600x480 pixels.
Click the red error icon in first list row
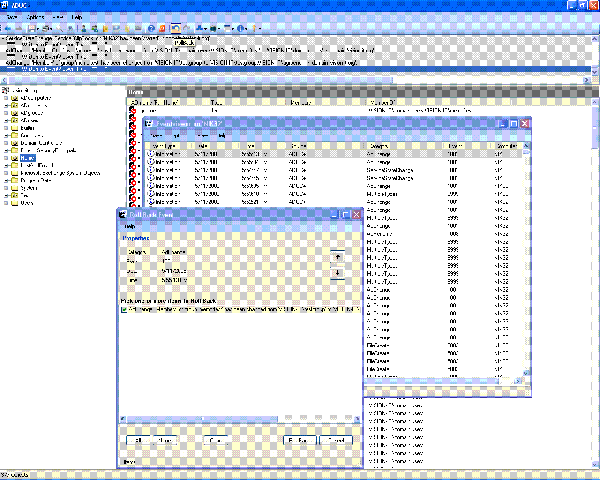coord(133,113)
